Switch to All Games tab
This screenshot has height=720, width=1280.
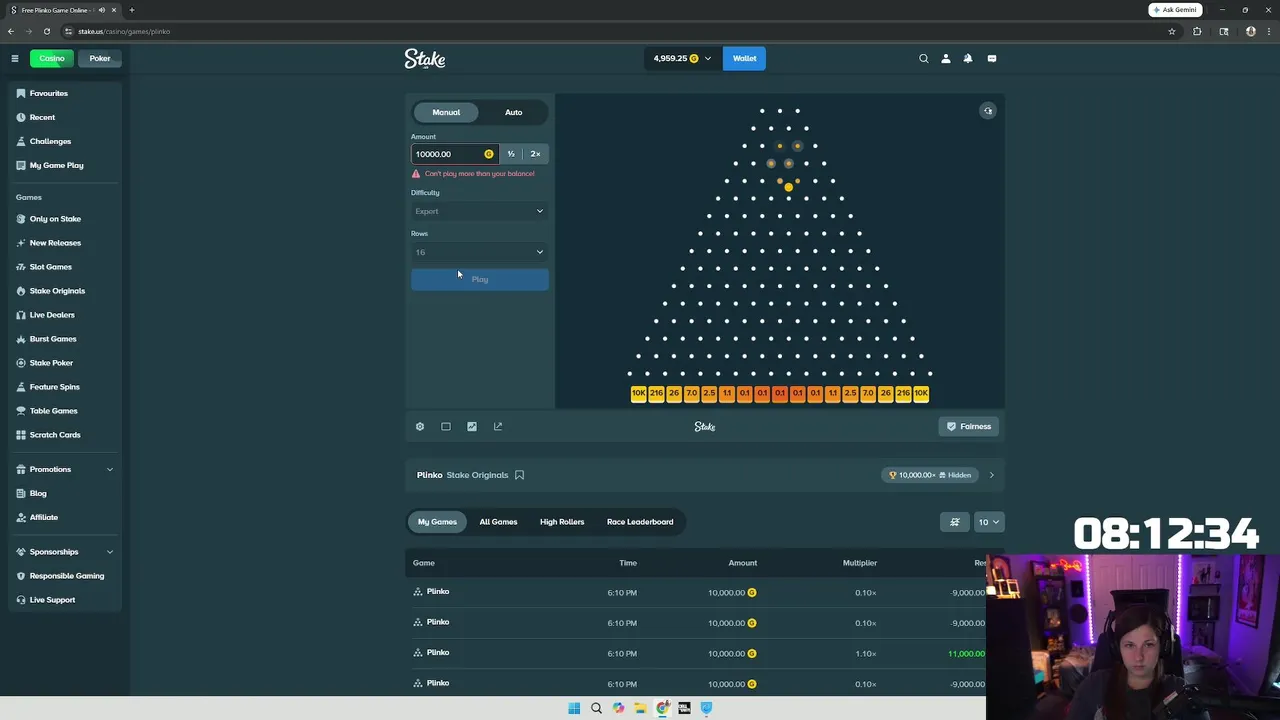[x=498, y=522]
